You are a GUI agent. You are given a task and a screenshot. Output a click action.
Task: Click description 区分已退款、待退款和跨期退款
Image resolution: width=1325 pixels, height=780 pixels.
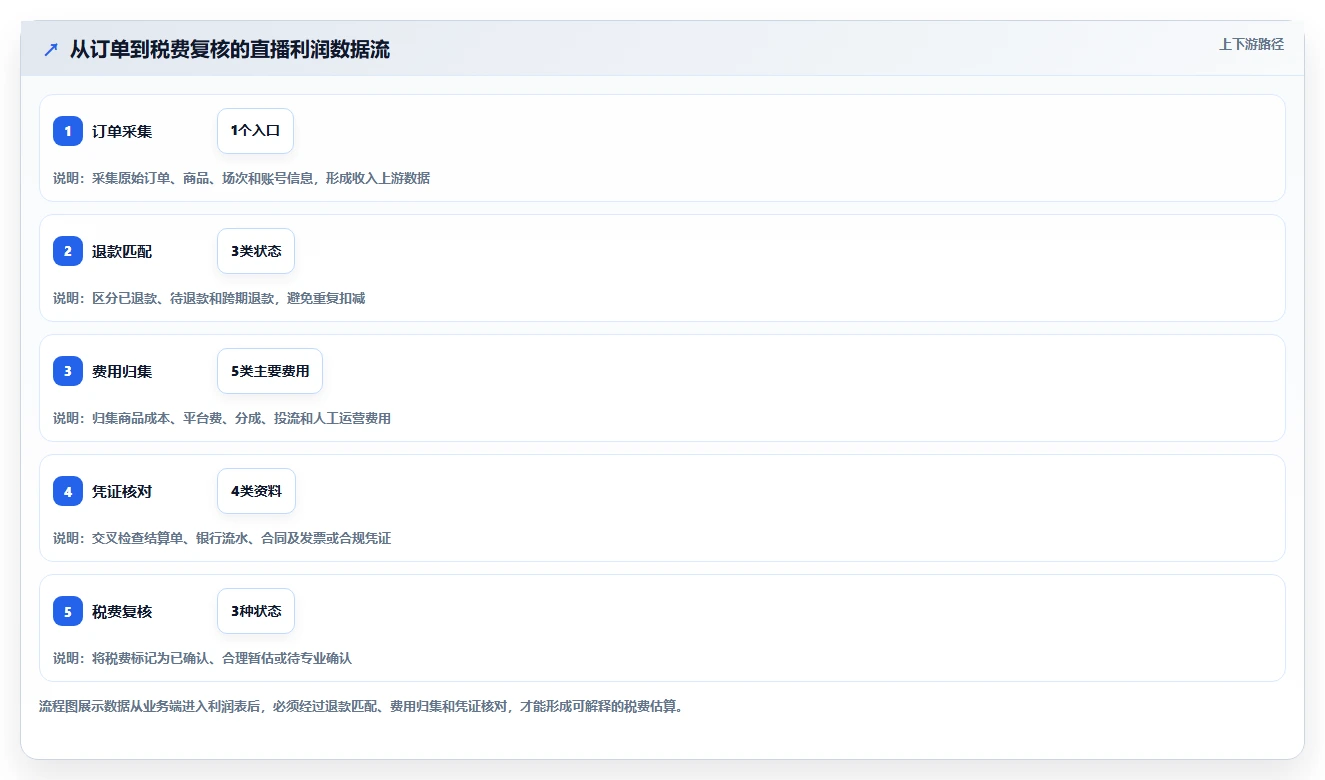[x=209, y=298]
